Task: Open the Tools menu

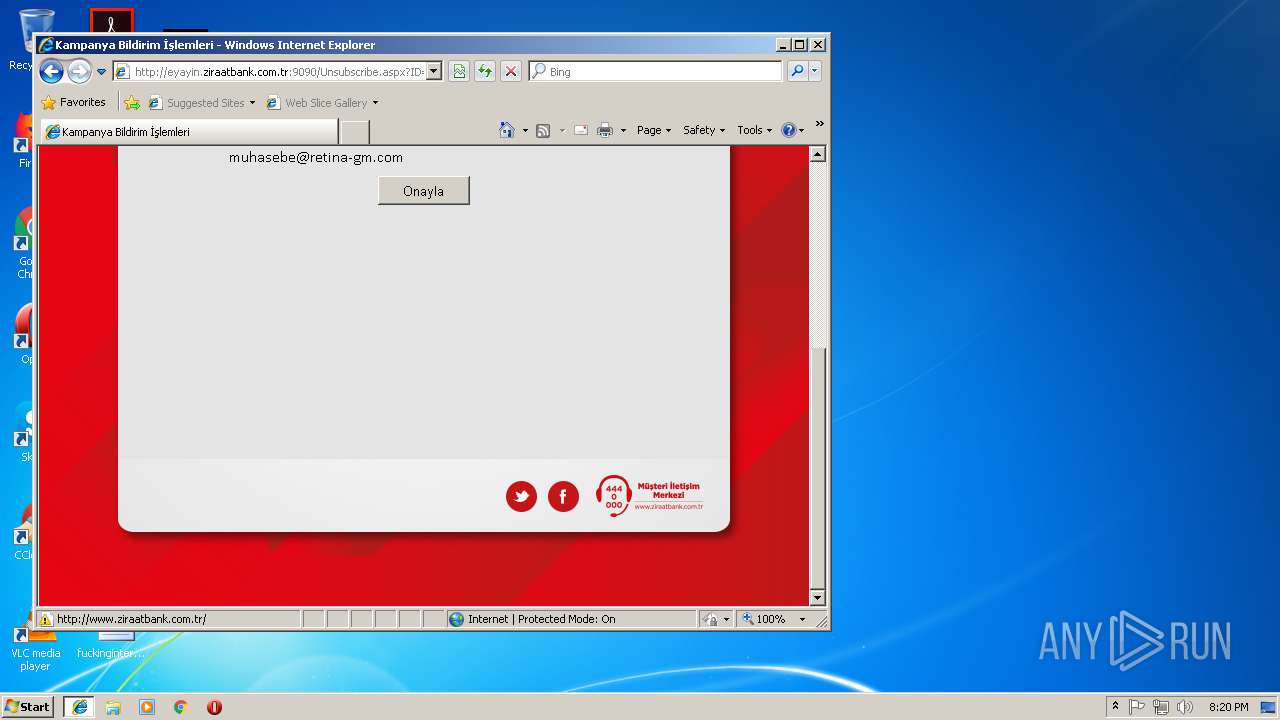Action: pyautogui.click(x=755, y=130)
